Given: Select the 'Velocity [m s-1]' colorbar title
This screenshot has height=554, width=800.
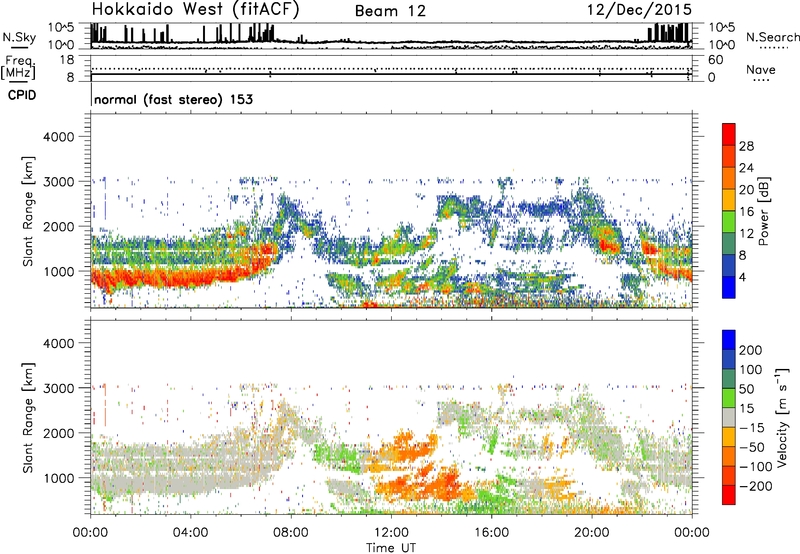Looking at the screenshot, I should pos(782,417).
